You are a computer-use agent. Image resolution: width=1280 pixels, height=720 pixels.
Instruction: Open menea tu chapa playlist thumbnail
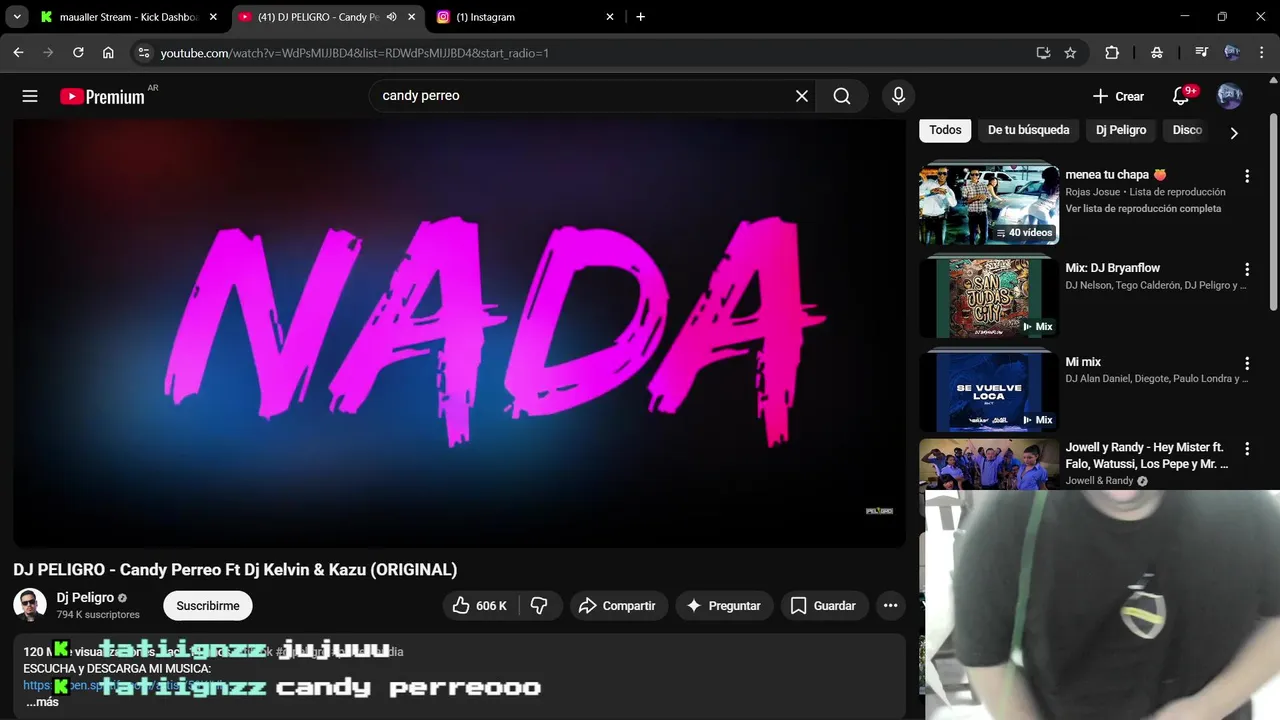click(989, 203)
